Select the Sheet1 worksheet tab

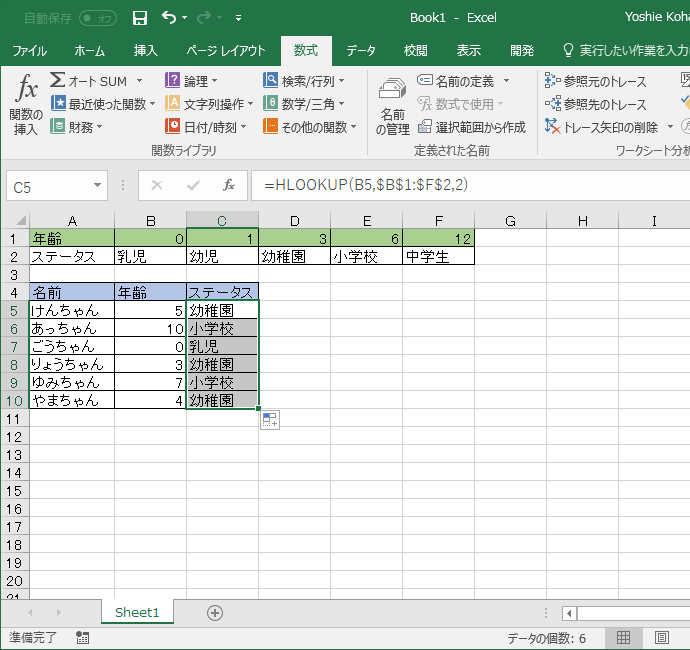tap(137, 612)
